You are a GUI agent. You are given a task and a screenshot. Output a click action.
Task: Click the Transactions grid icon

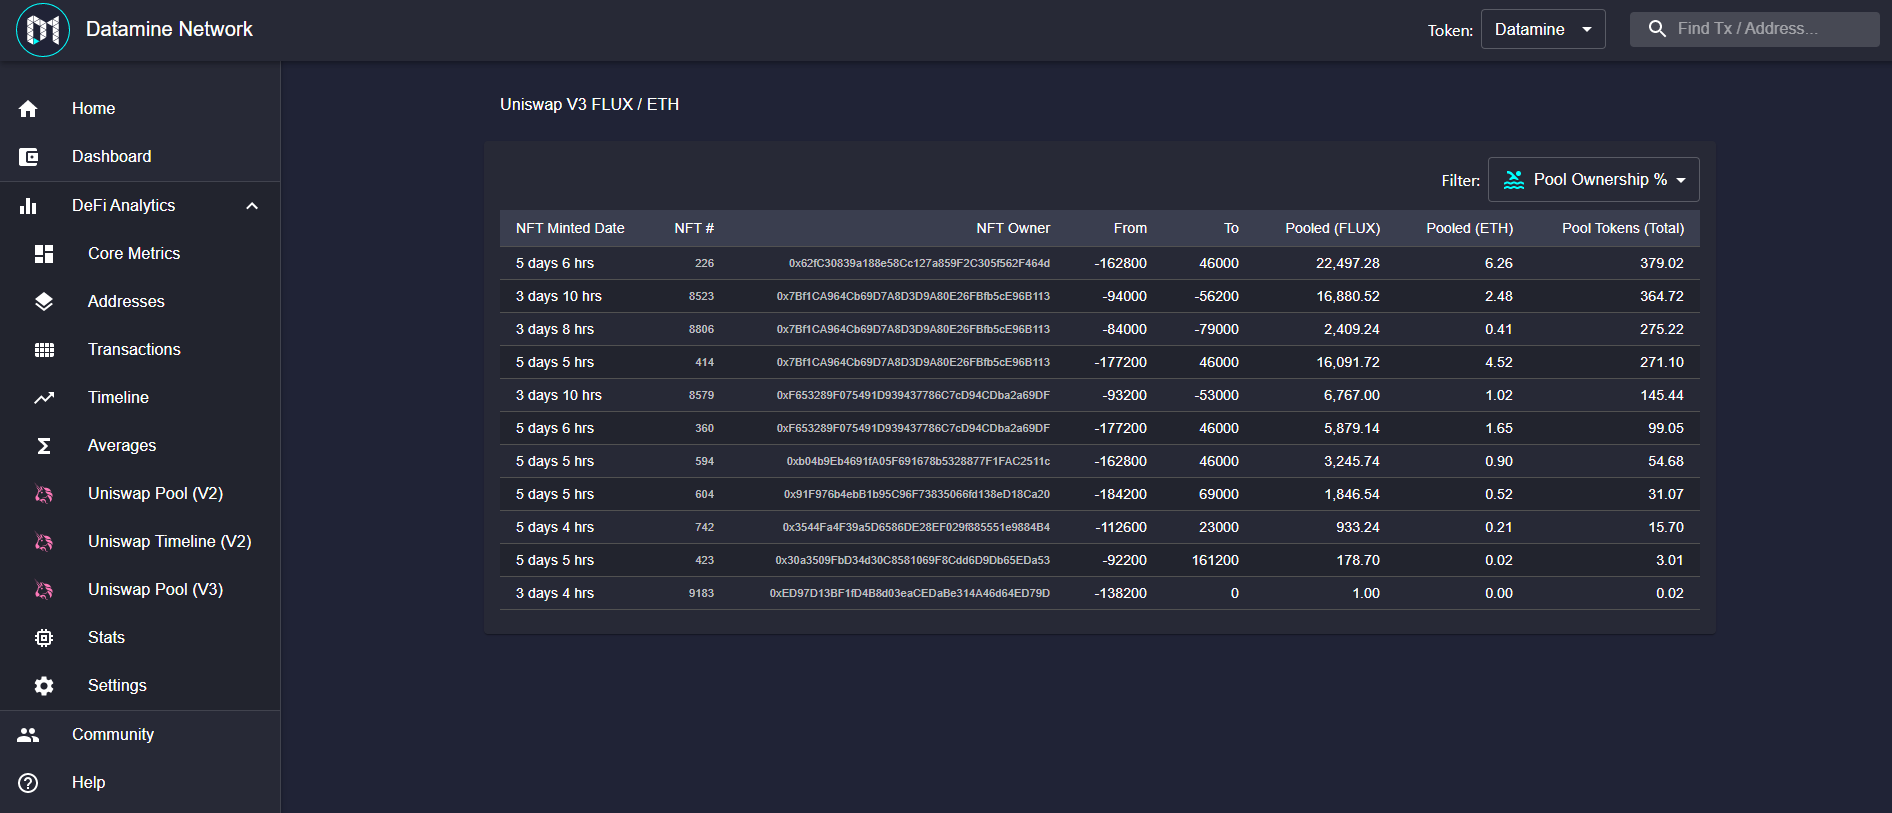(44, 350)
